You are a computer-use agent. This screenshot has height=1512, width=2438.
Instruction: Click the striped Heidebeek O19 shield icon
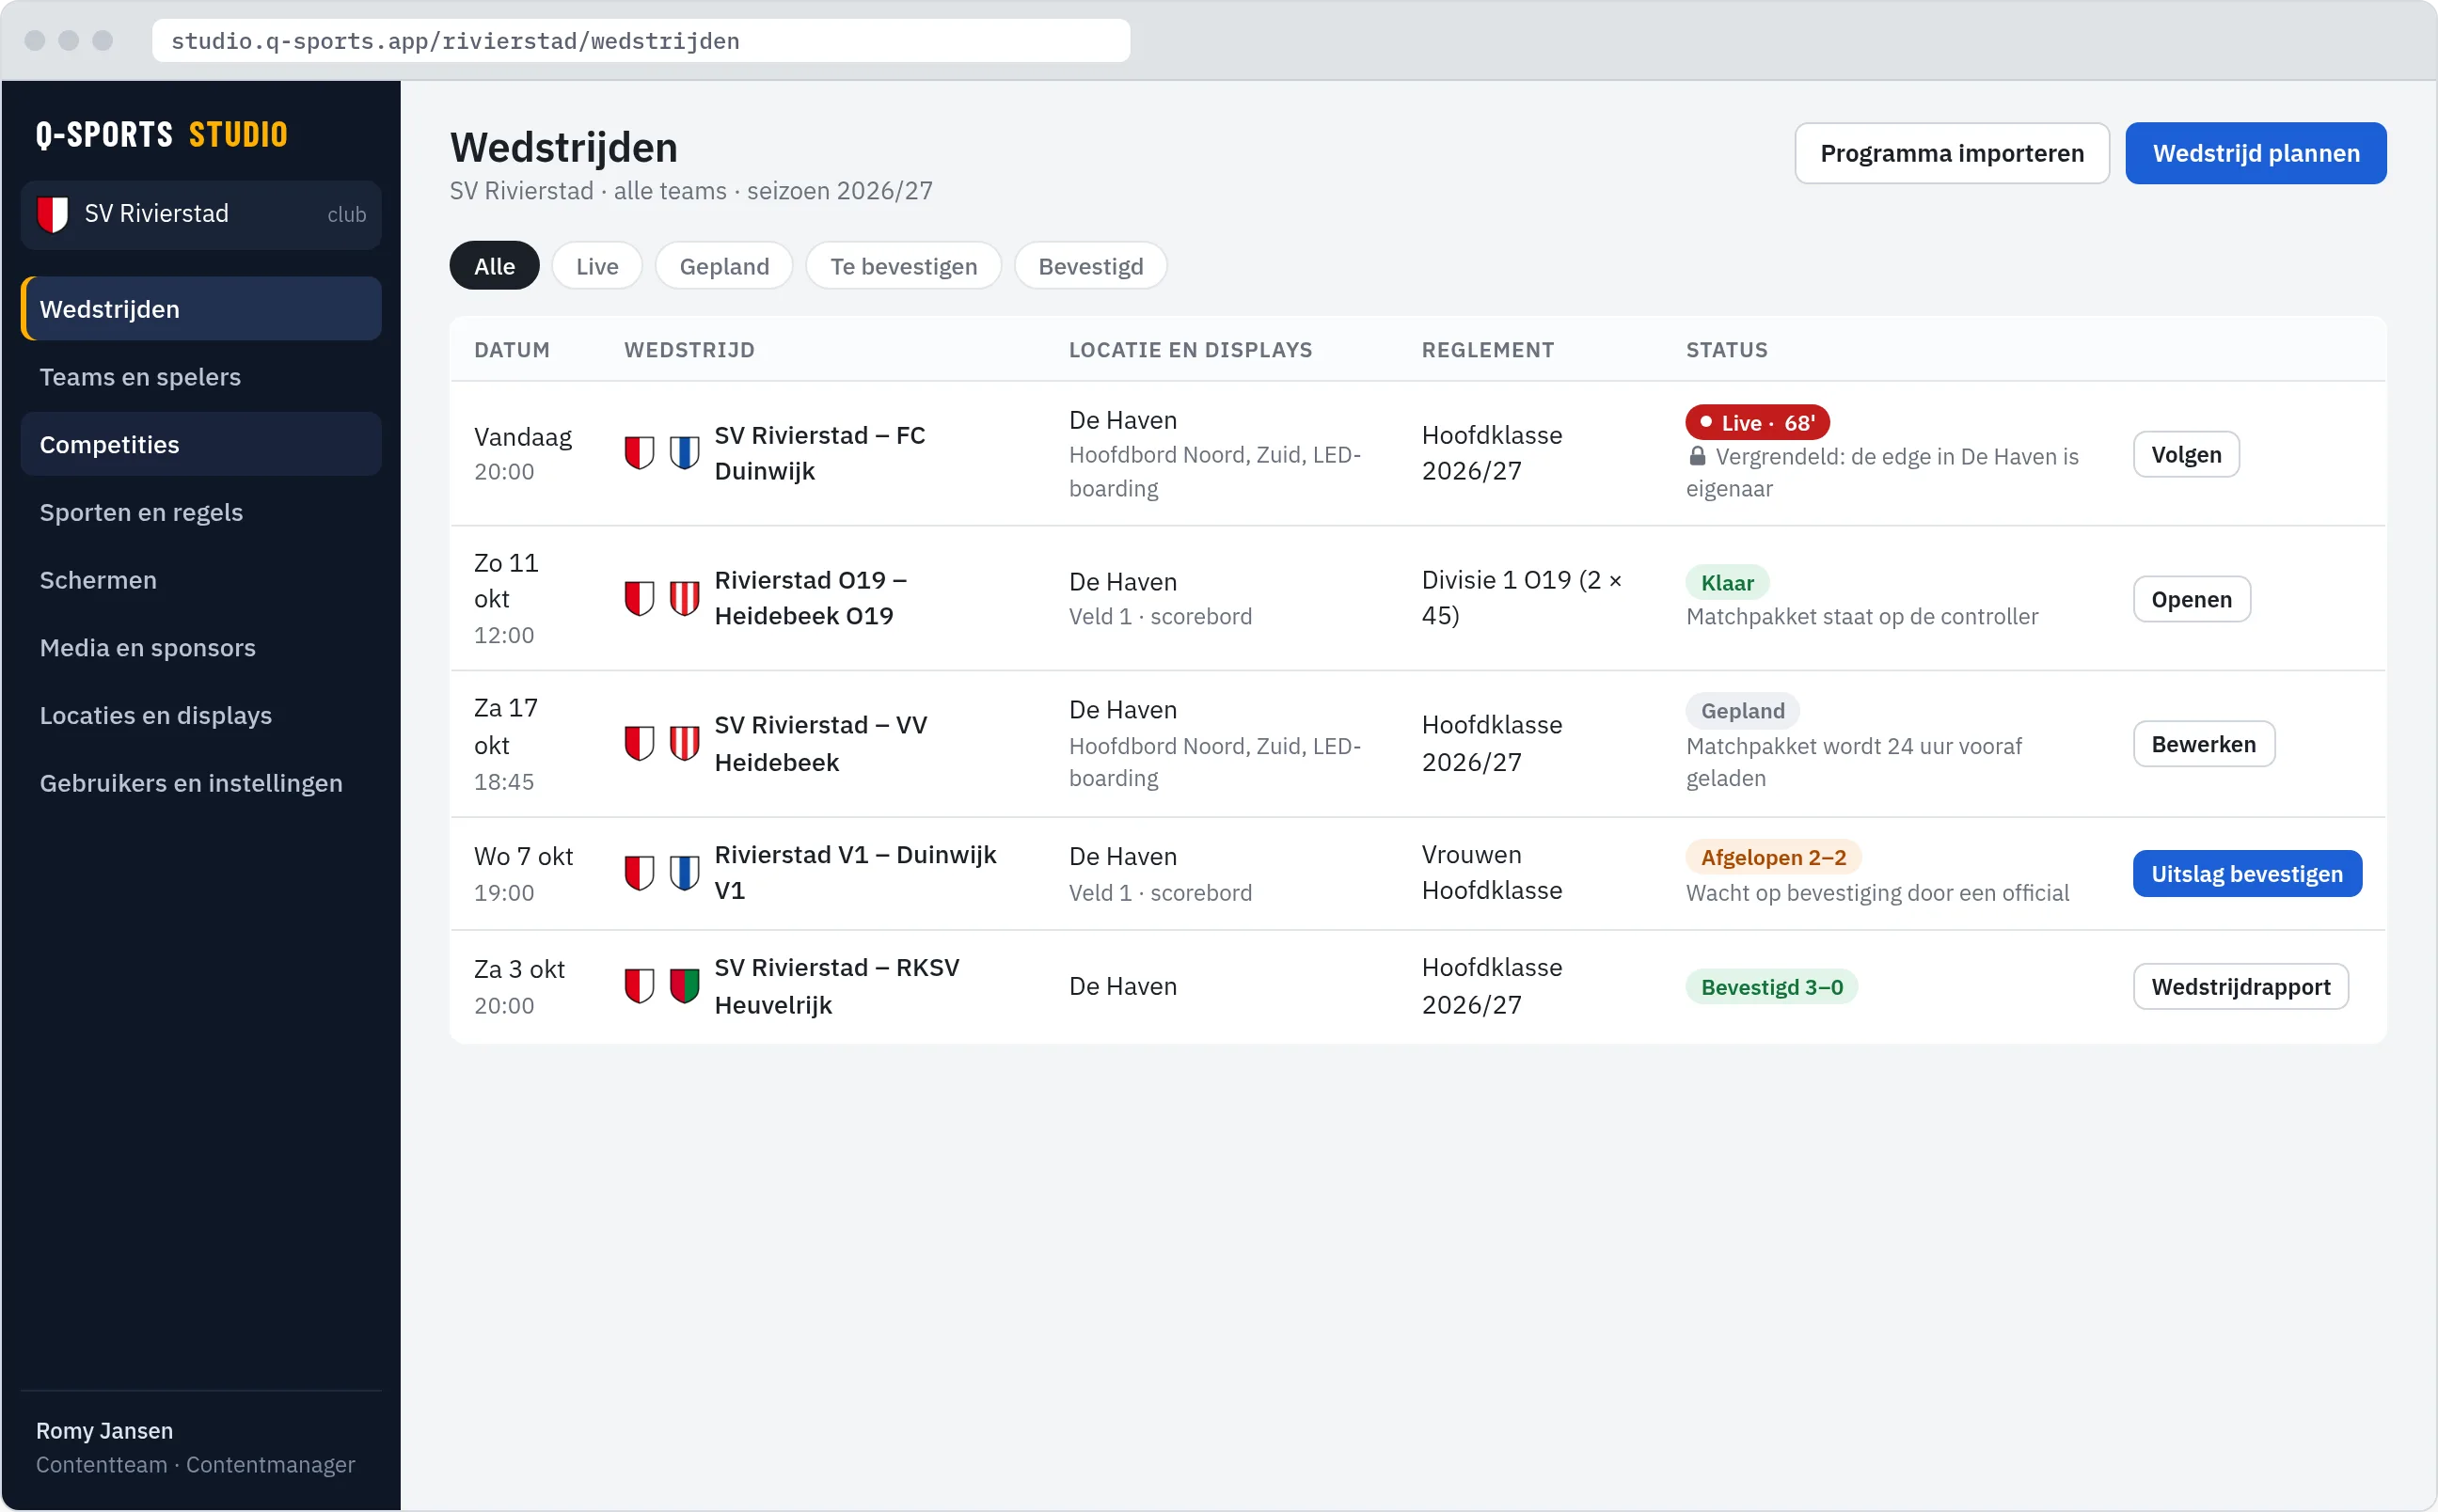[684, 598]
